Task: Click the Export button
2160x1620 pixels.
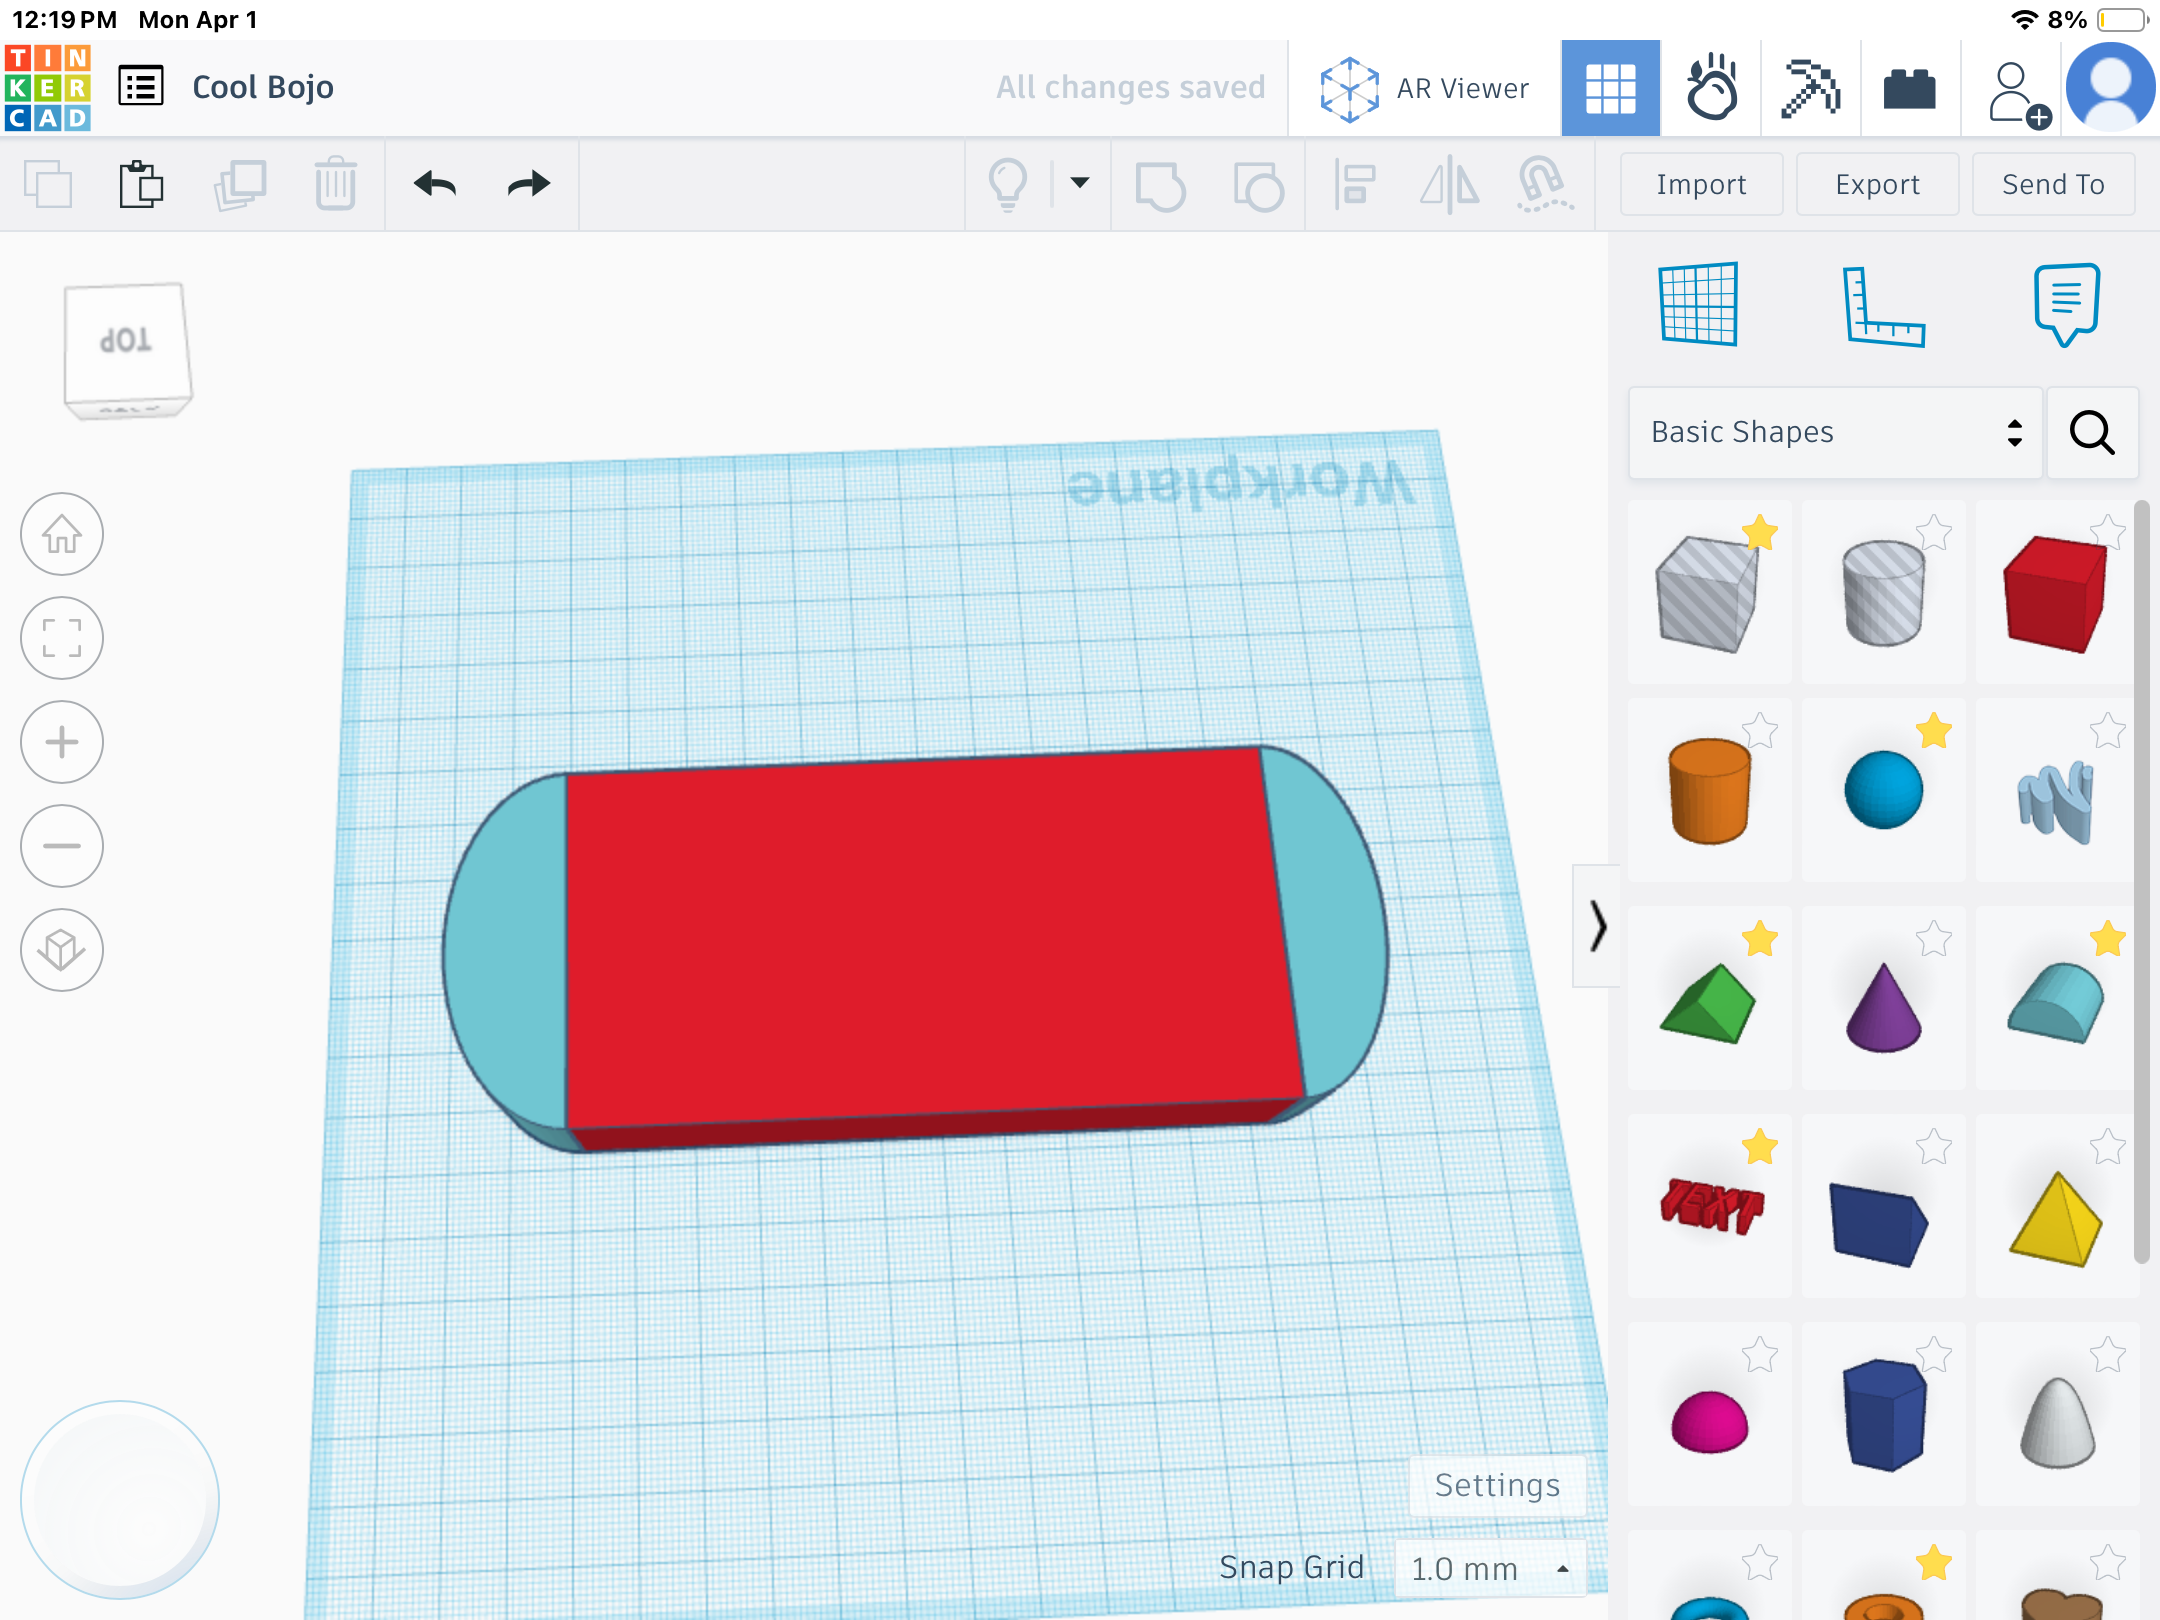Action: [x=1877, y=184]
